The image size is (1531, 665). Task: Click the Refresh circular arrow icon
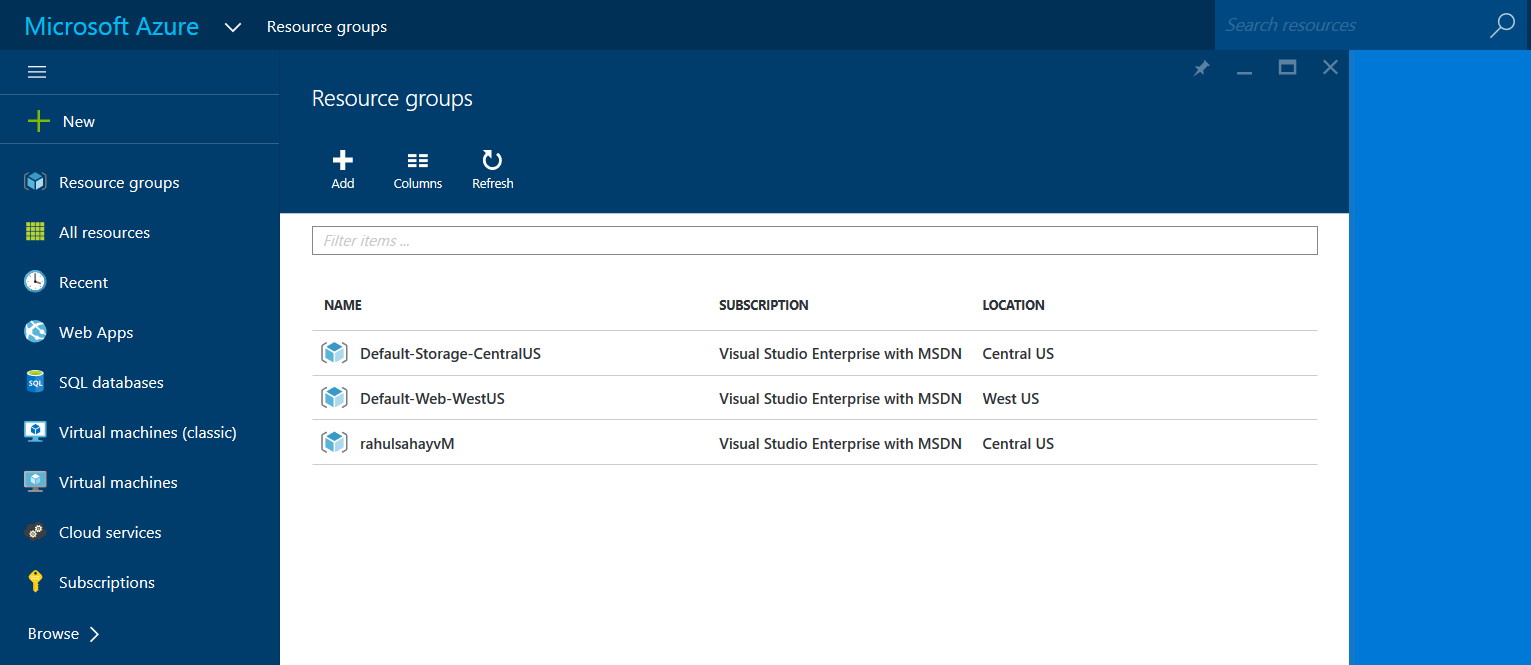(492, 160)
